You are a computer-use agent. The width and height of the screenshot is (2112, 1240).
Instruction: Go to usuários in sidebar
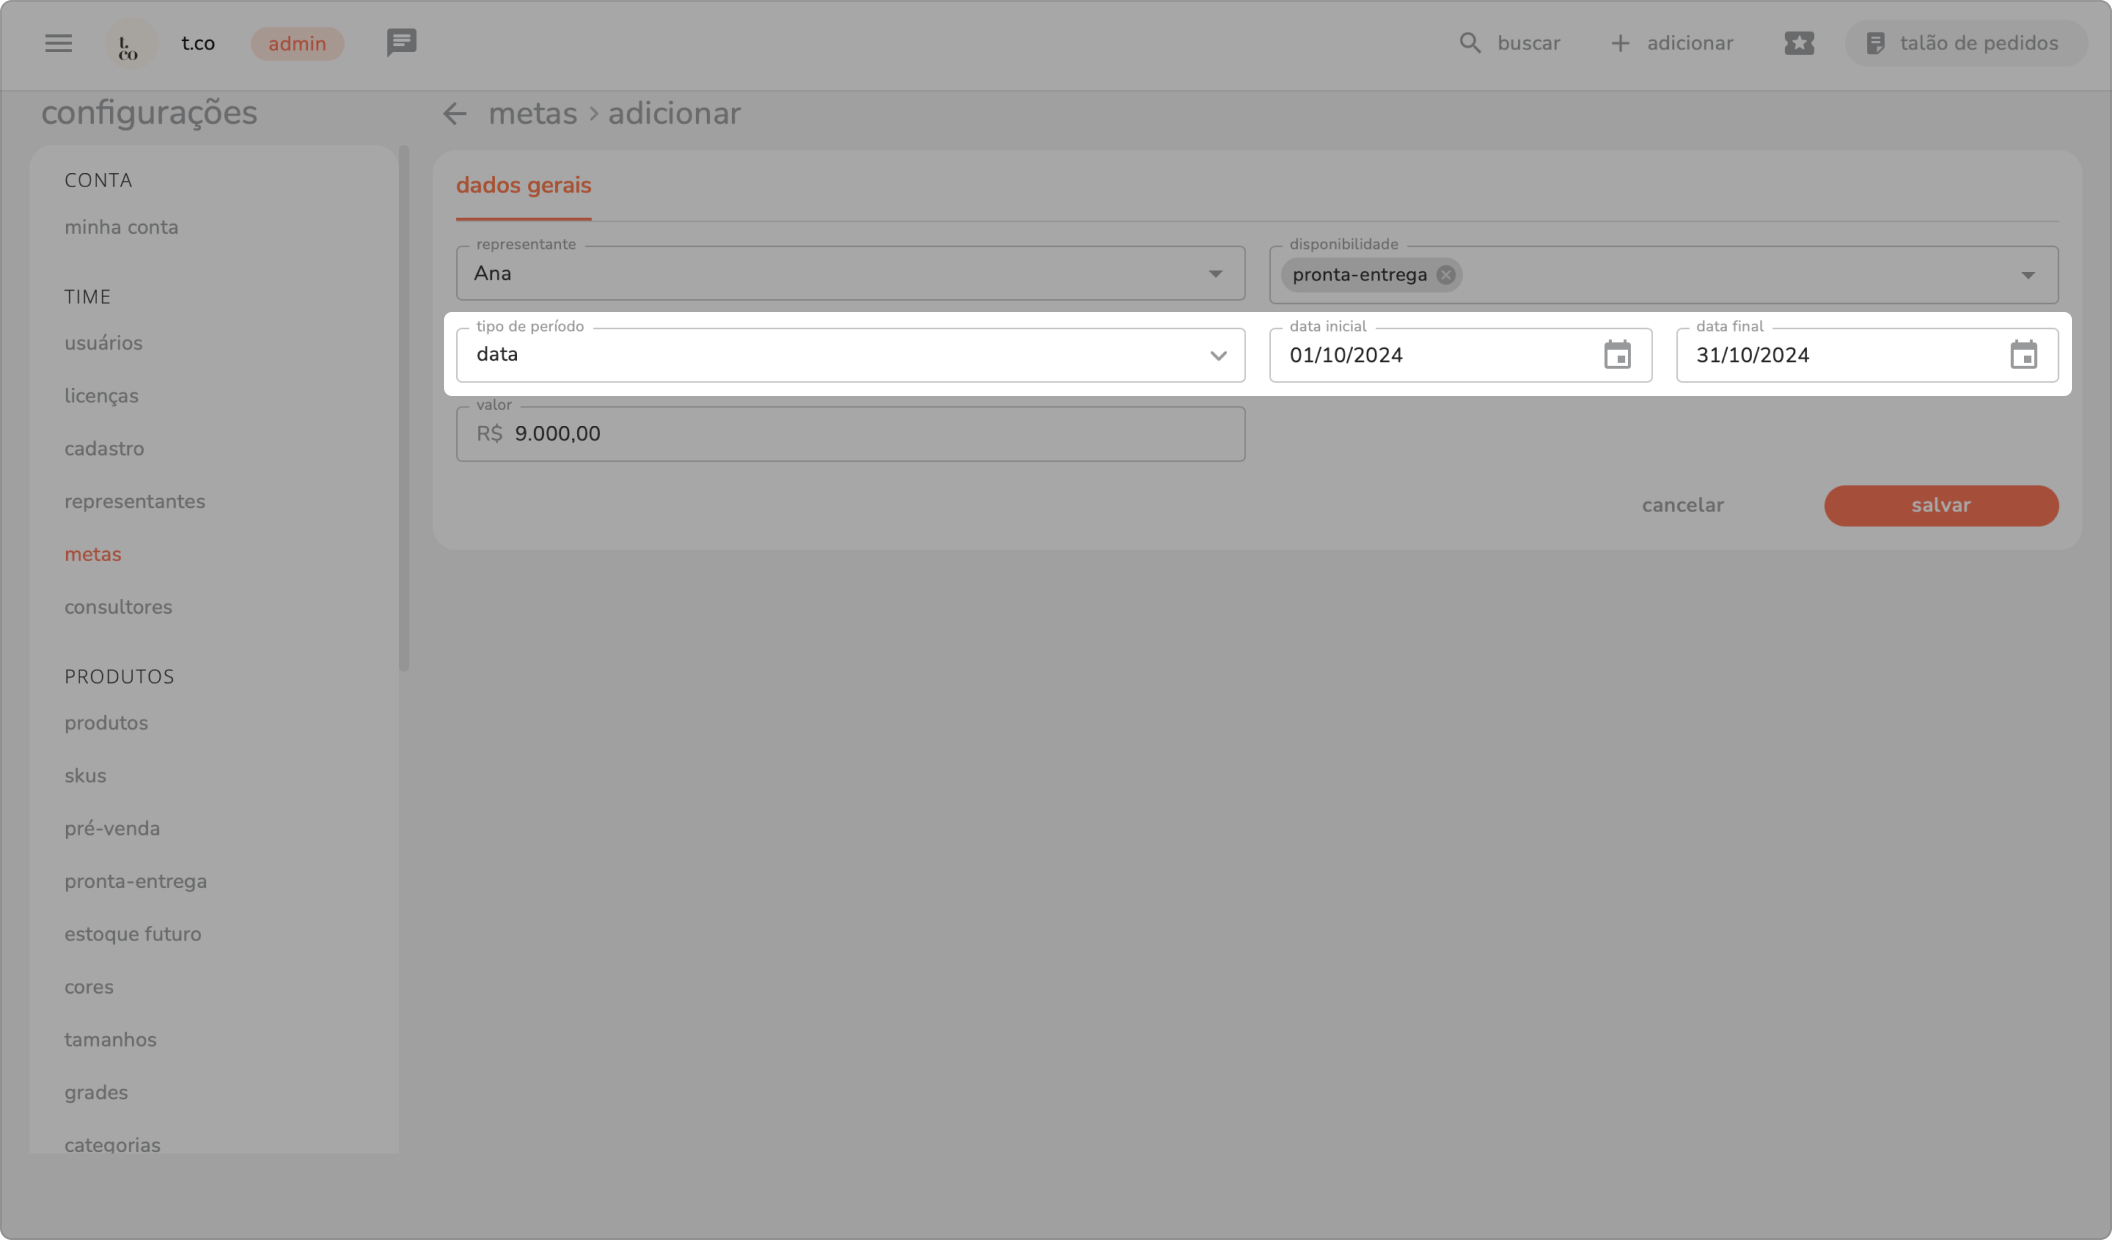tap(103, 343)
